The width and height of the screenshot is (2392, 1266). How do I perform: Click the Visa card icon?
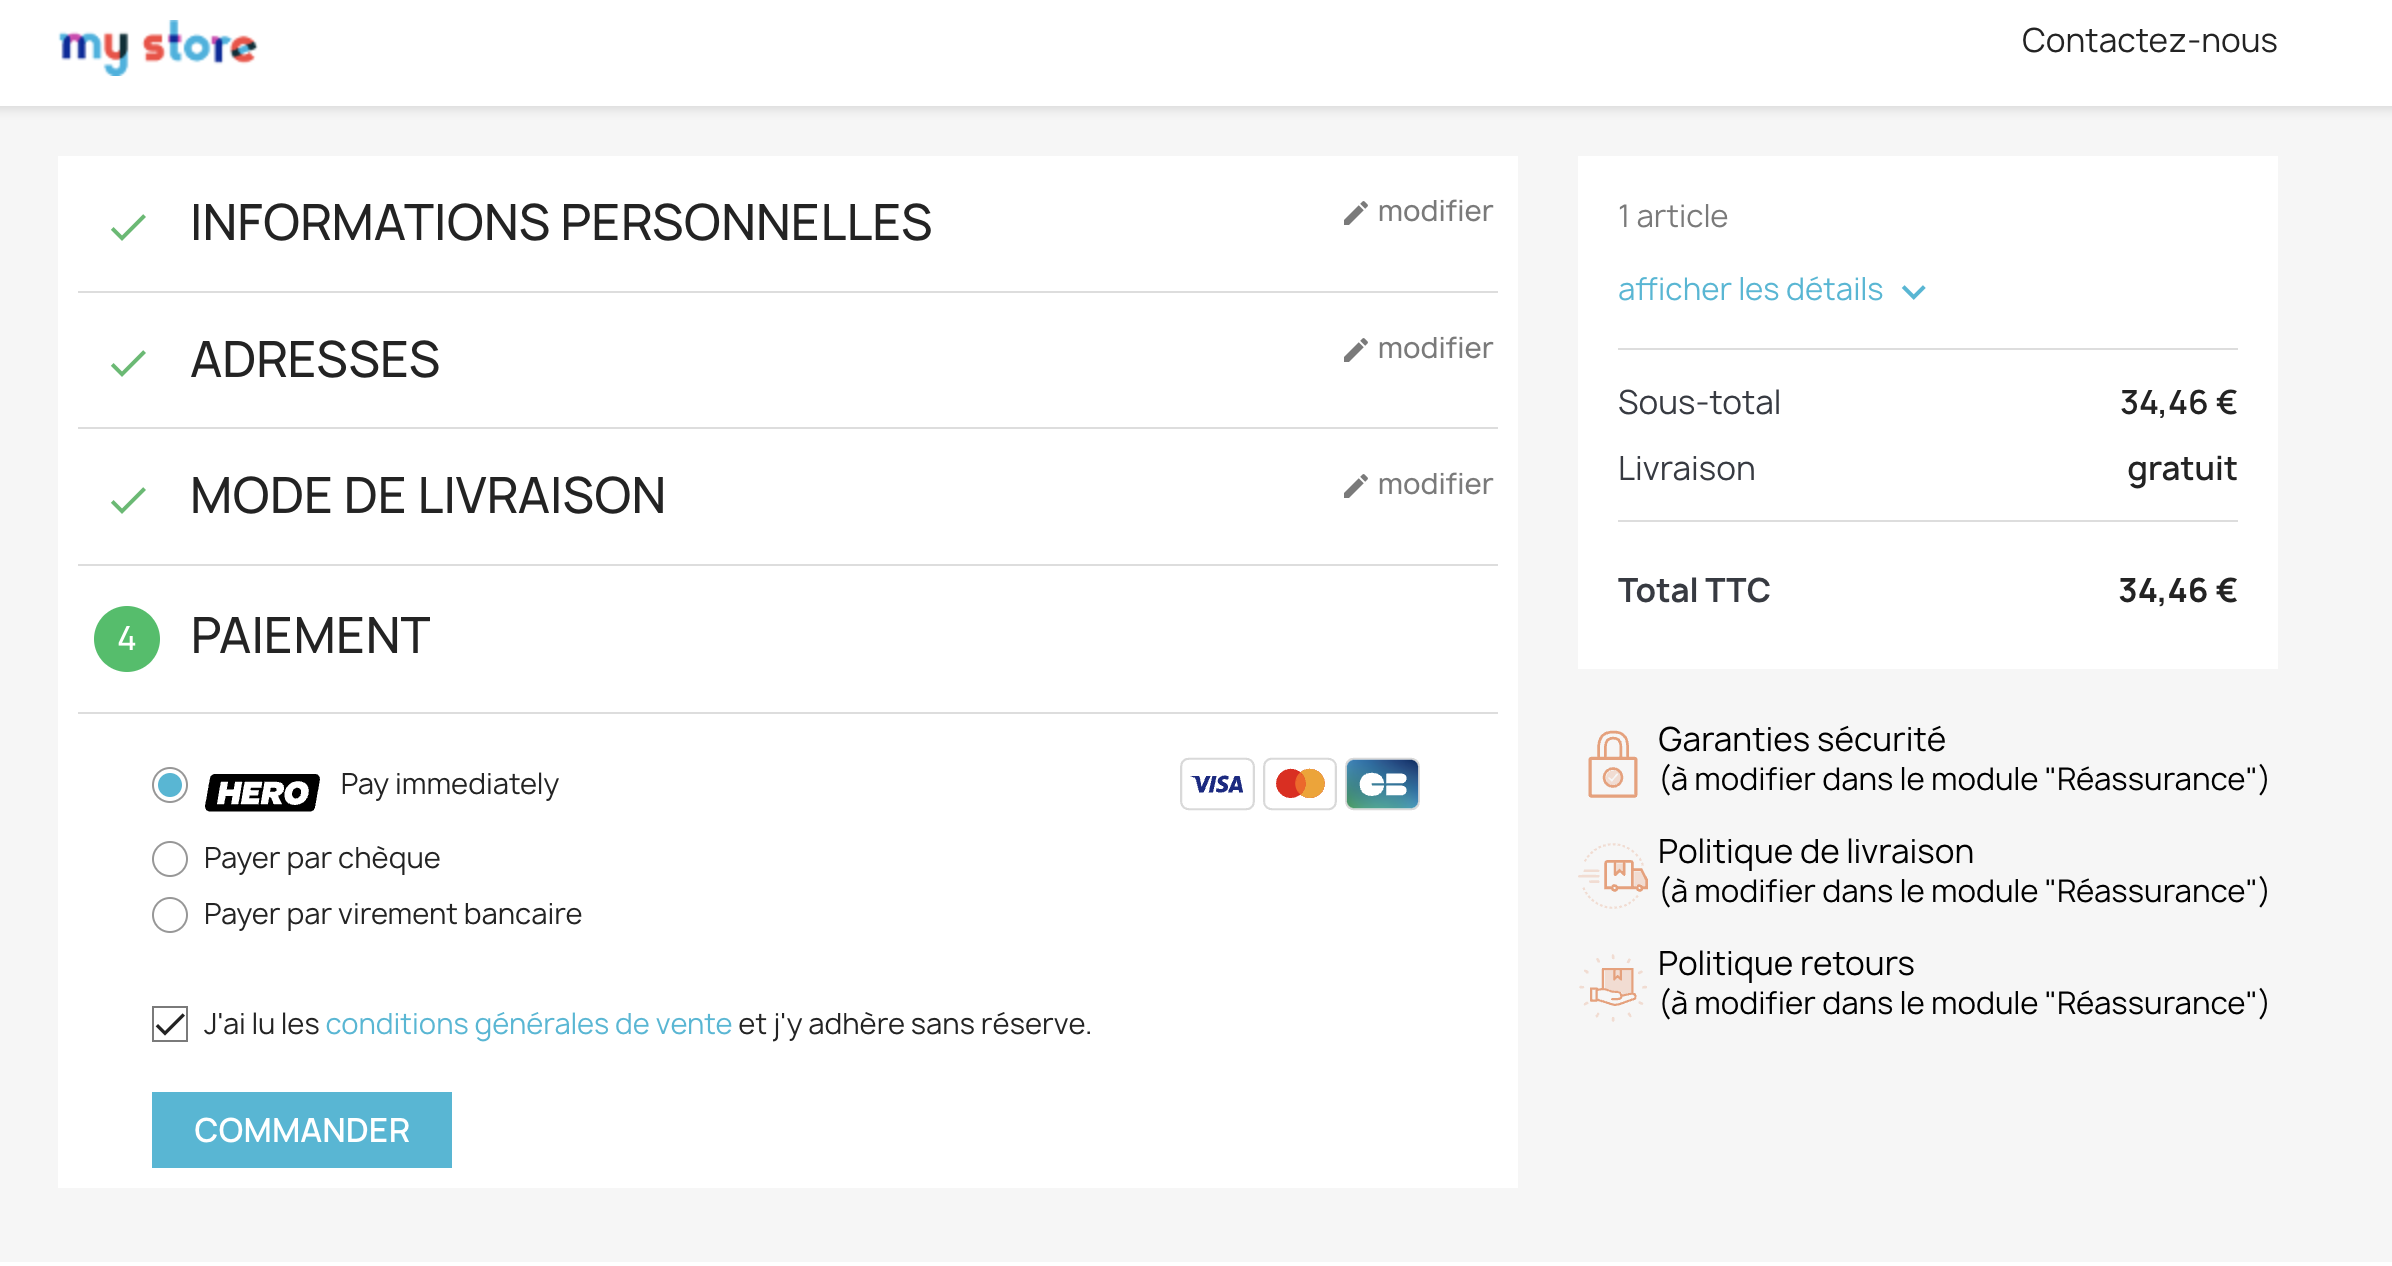click(x=1216, y=784)
